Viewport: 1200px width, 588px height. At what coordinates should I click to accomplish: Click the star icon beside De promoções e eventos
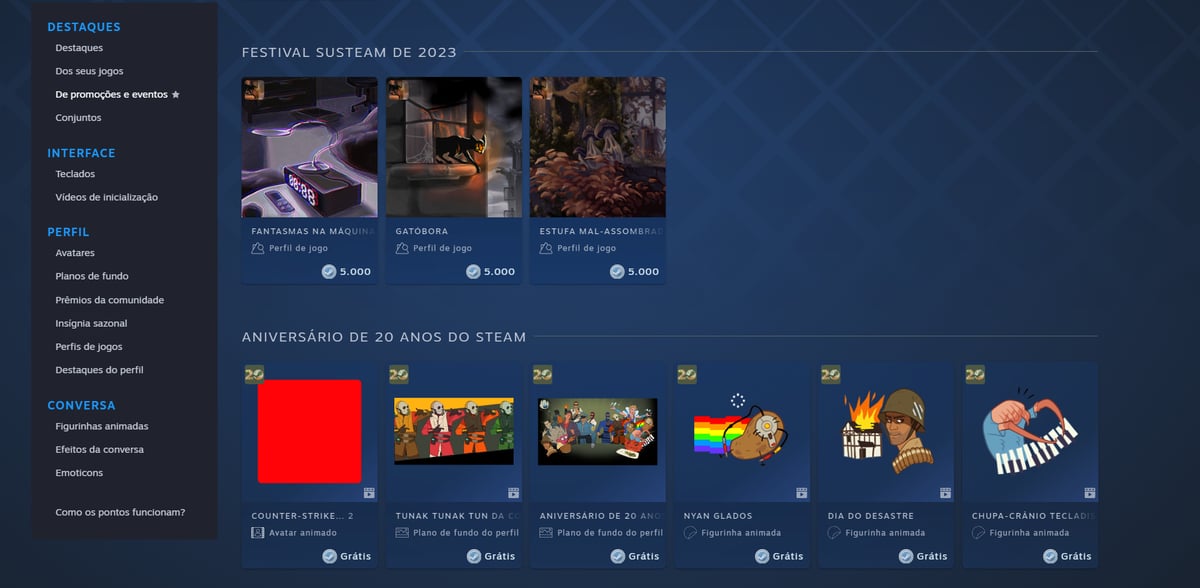[x=176, y=95]
